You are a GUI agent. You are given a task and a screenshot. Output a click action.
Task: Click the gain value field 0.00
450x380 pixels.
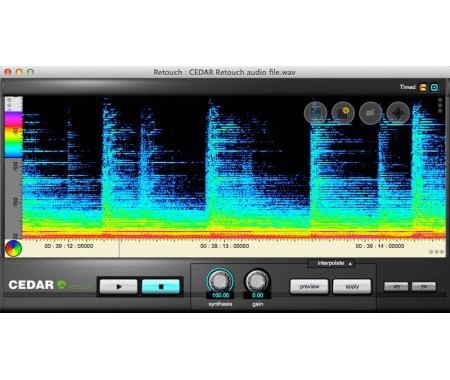(257, 295)
